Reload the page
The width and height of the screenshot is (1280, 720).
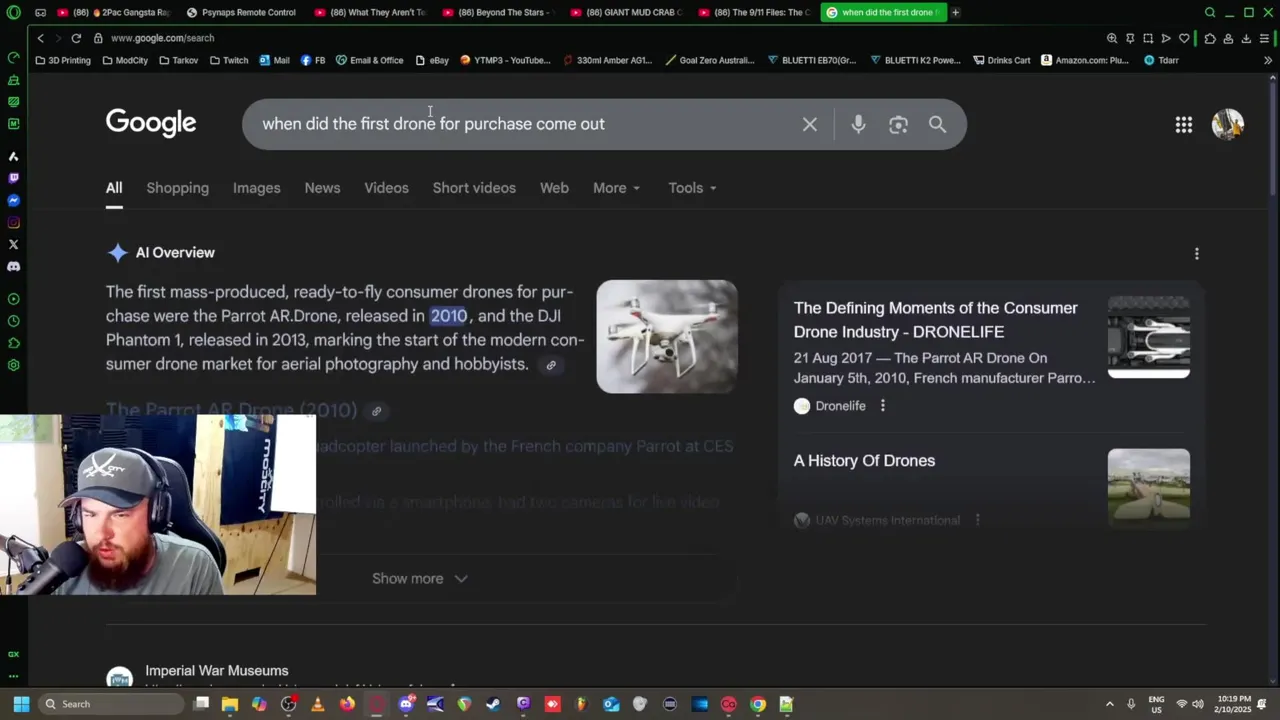pos(75,38)
